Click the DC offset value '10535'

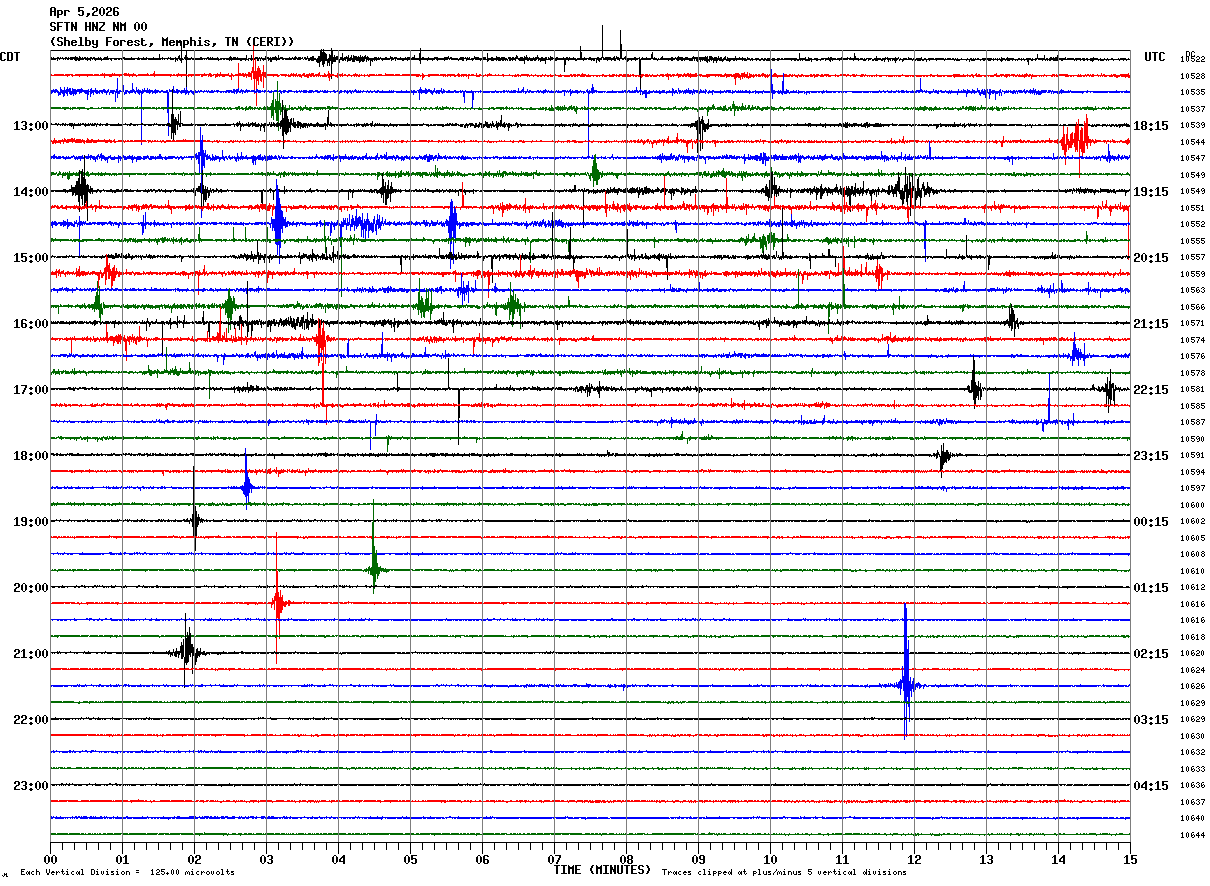click(1192, 92)
